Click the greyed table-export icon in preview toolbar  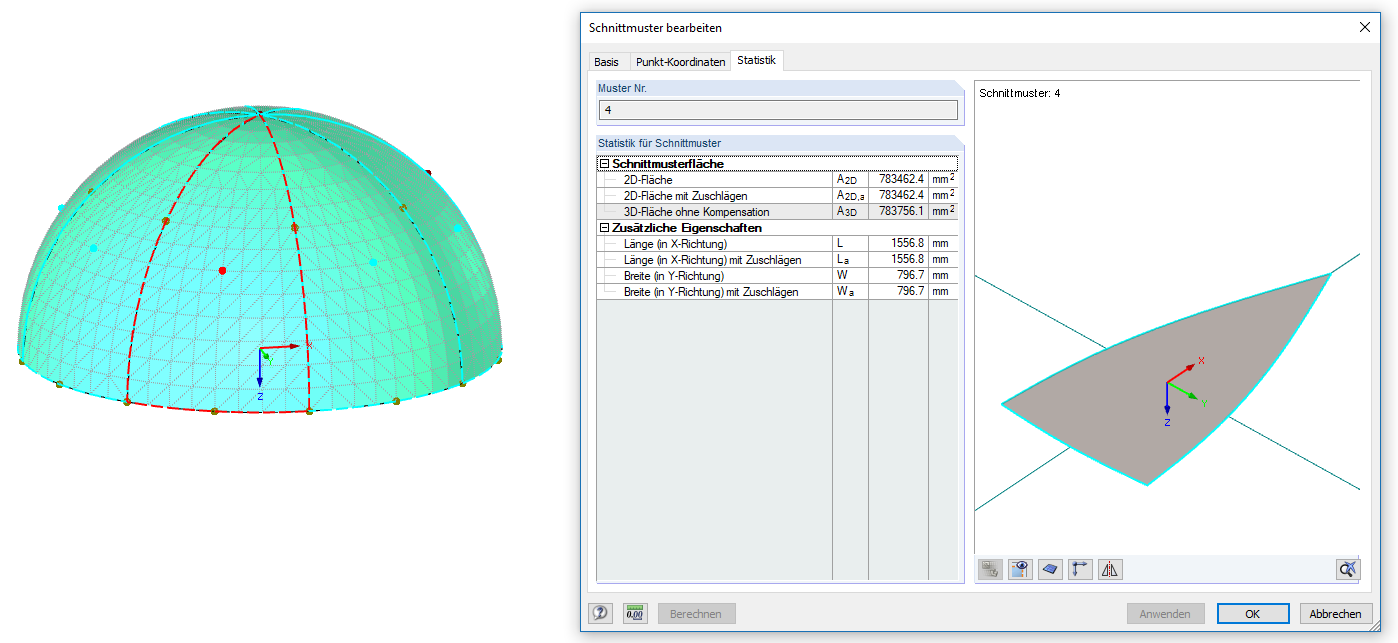(x=990, y=569)
